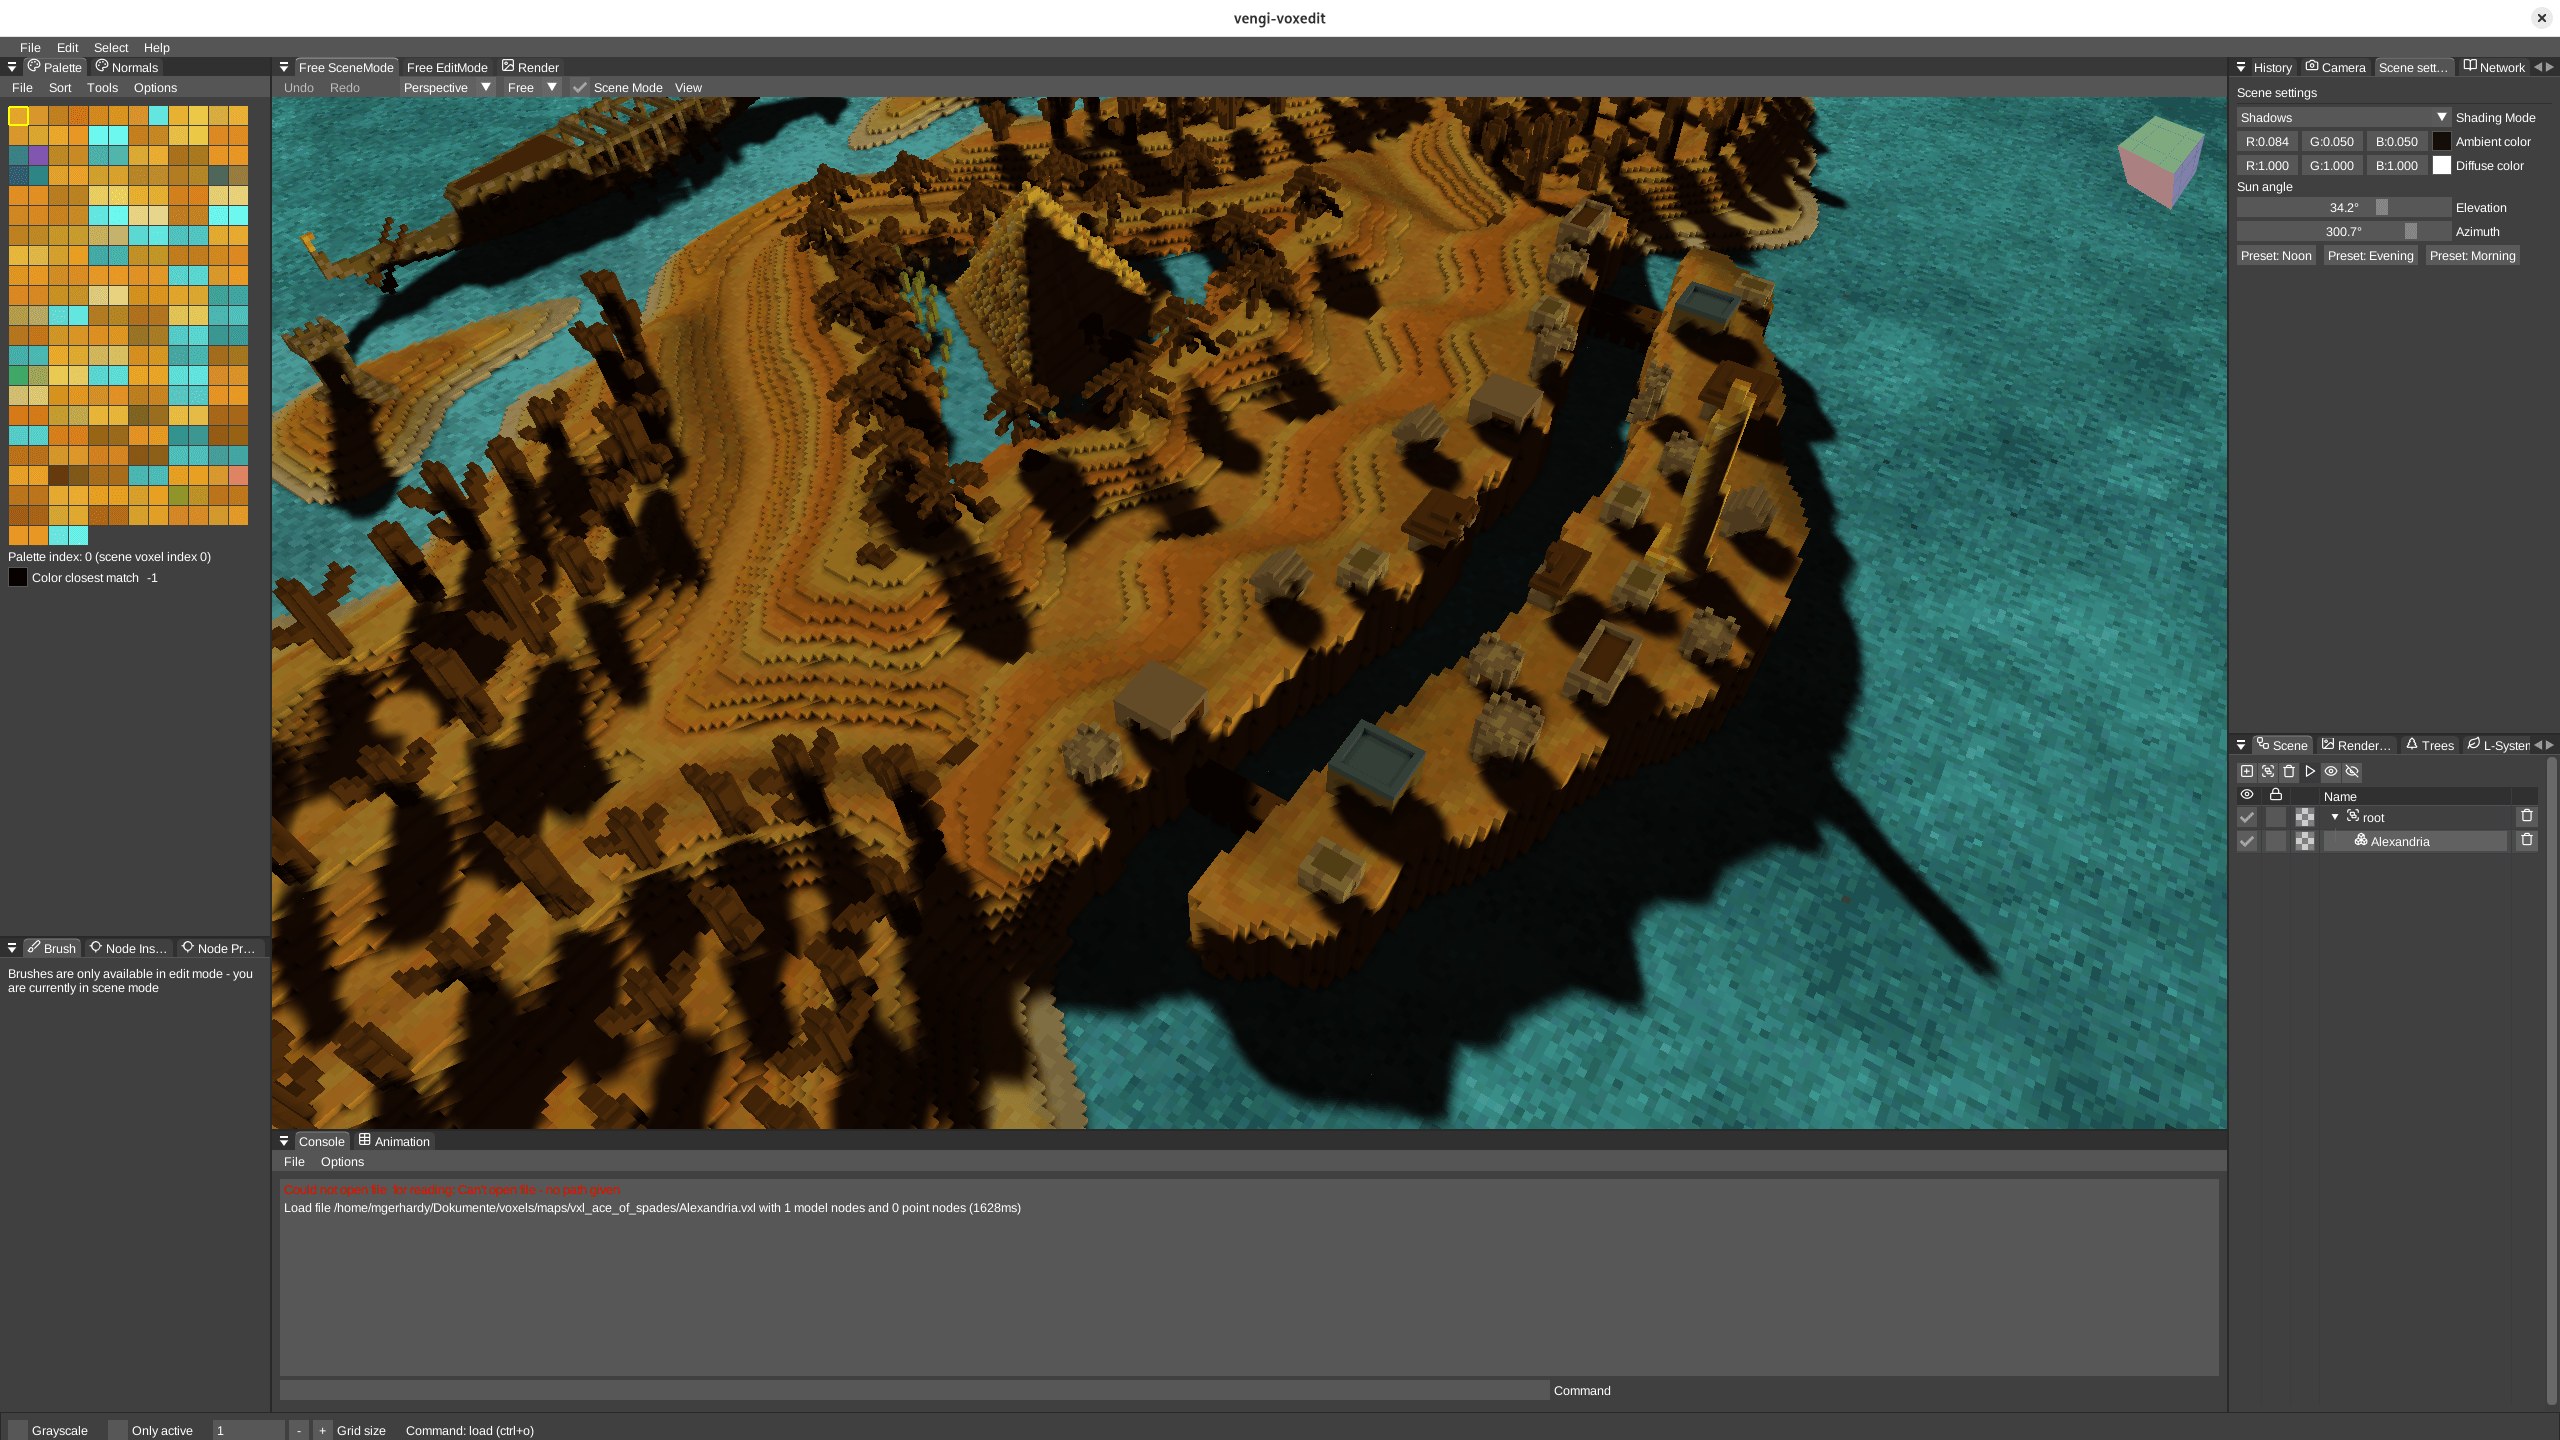Screen dimensions: 2560x1440
Task: Apply the Preset: Evening sun angle
Action: click(x=2370, y=256)
